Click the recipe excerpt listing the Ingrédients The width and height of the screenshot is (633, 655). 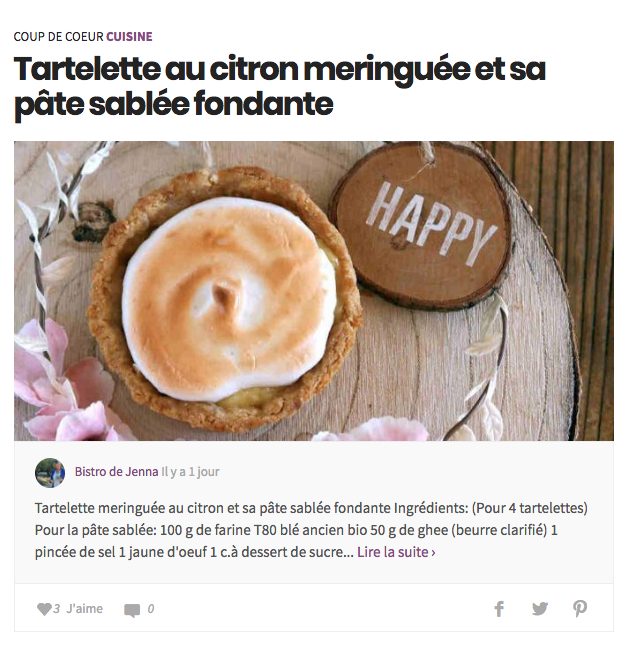(311, 530)
